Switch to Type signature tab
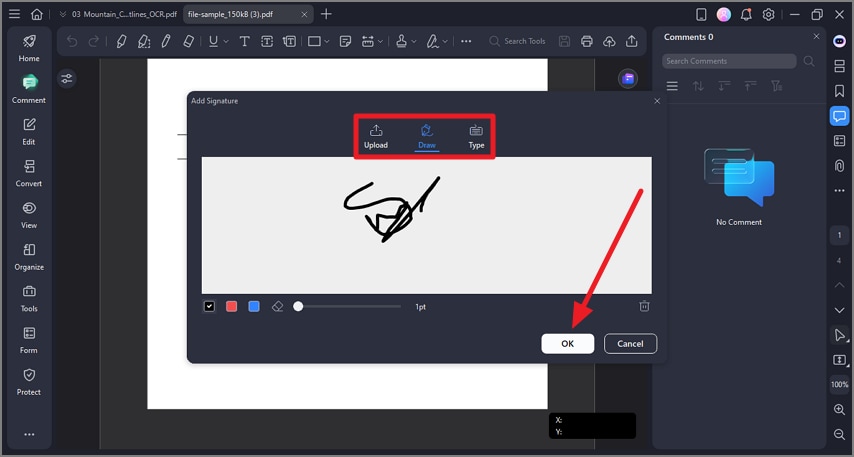The image size is (854, 457). (x=477, y=137)
